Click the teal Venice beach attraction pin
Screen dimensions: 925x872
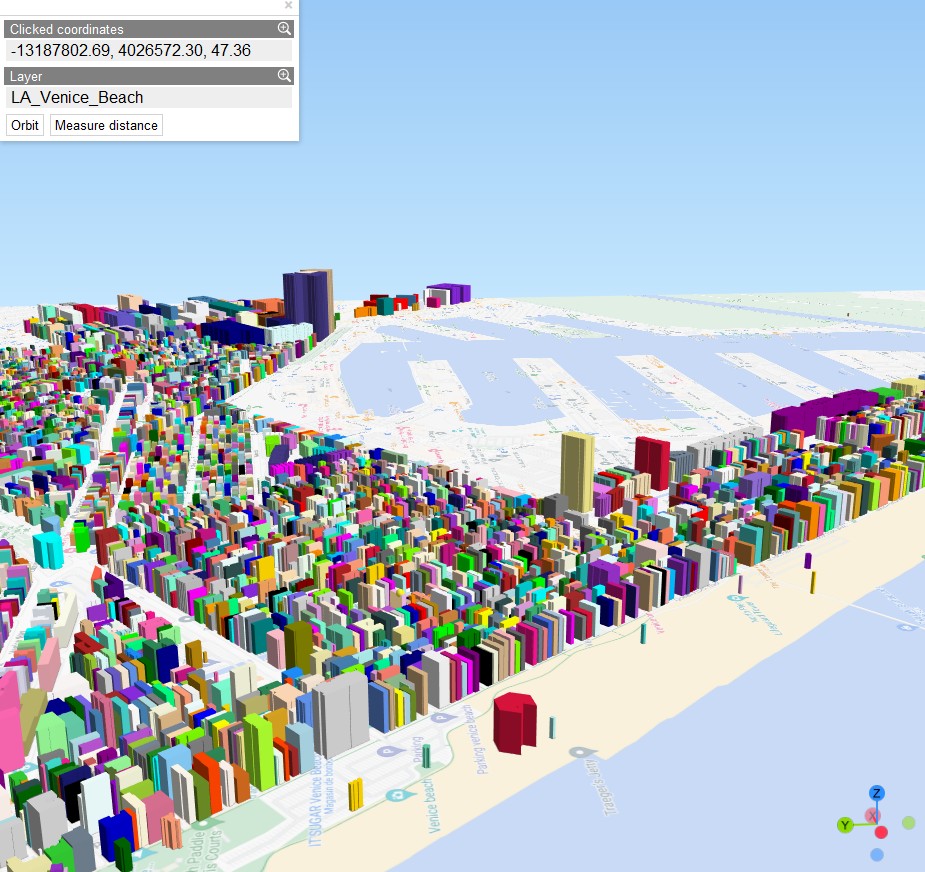[x=395, y=795]
